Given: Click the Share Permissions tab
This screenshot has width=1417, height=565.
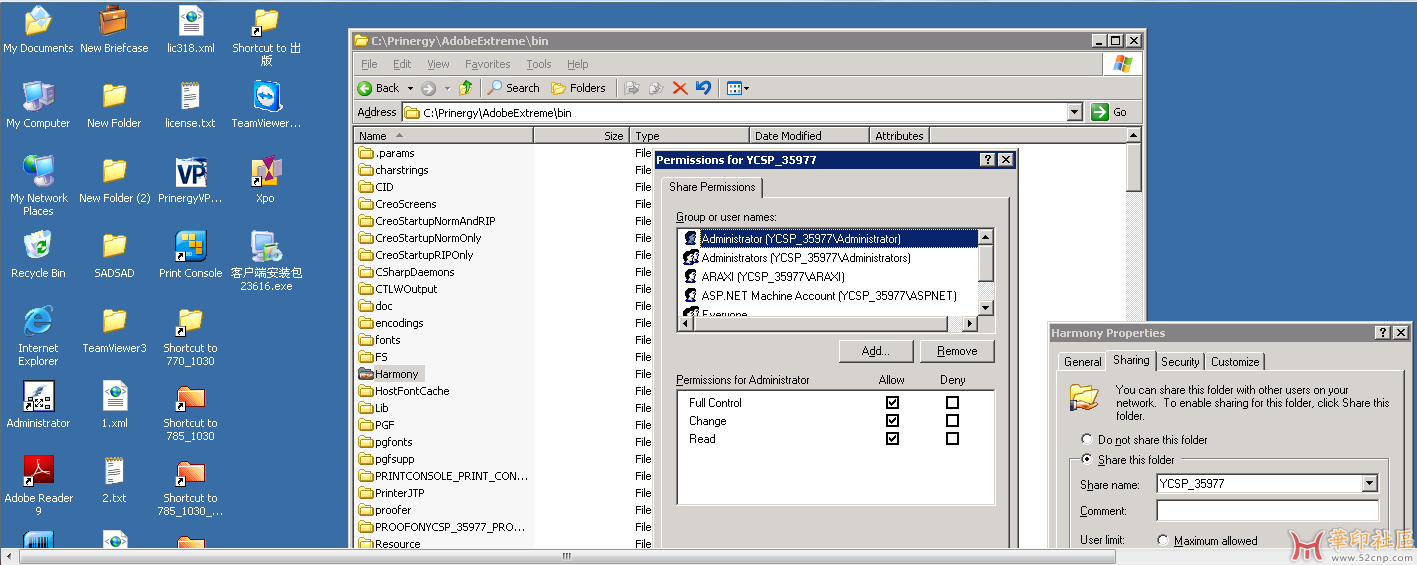Looking at the screenshot, I should [x=712, y=187].
